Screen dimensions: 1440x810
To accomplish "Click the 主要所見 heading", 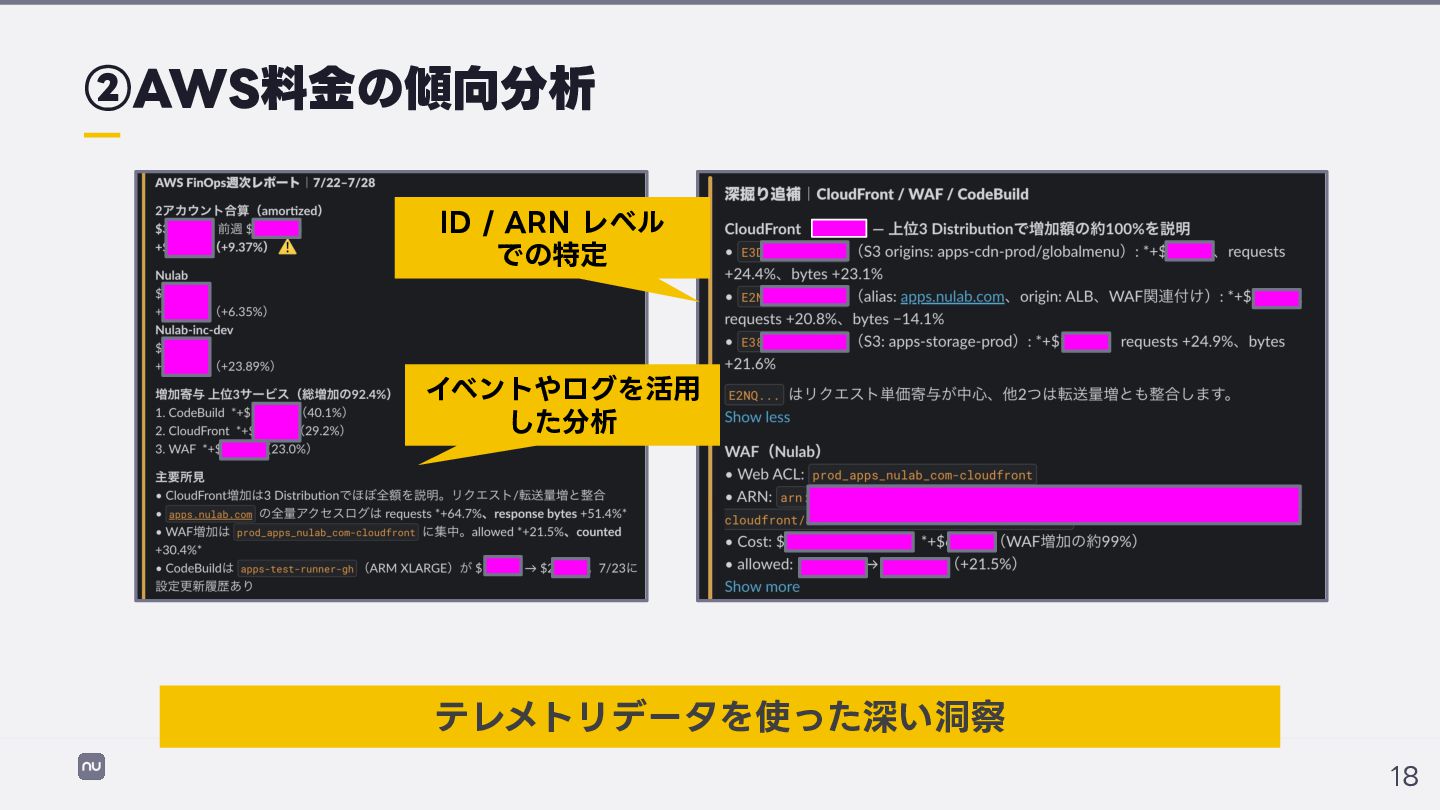I will click(x=181, y=476).
